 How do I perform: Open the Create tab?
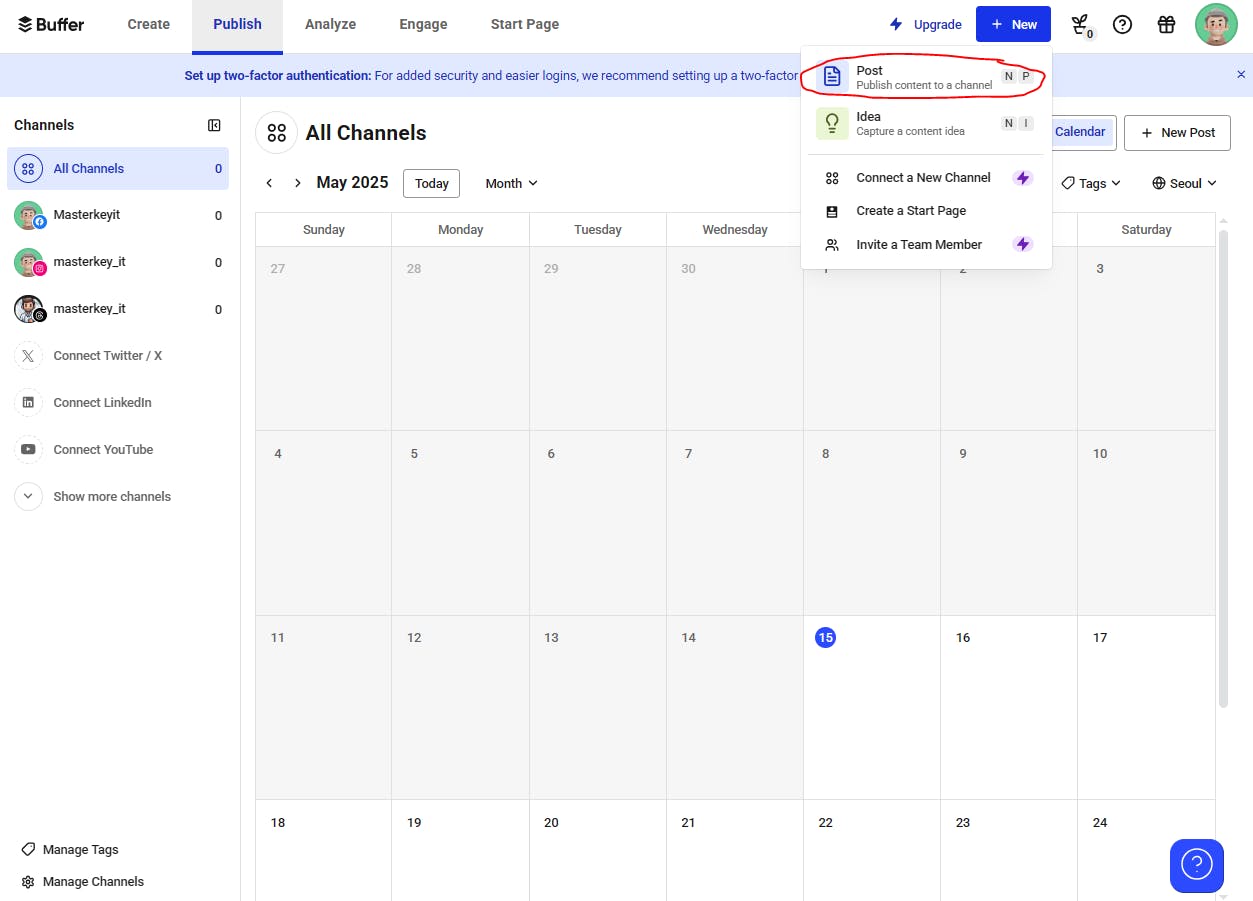tap(148, 24)
